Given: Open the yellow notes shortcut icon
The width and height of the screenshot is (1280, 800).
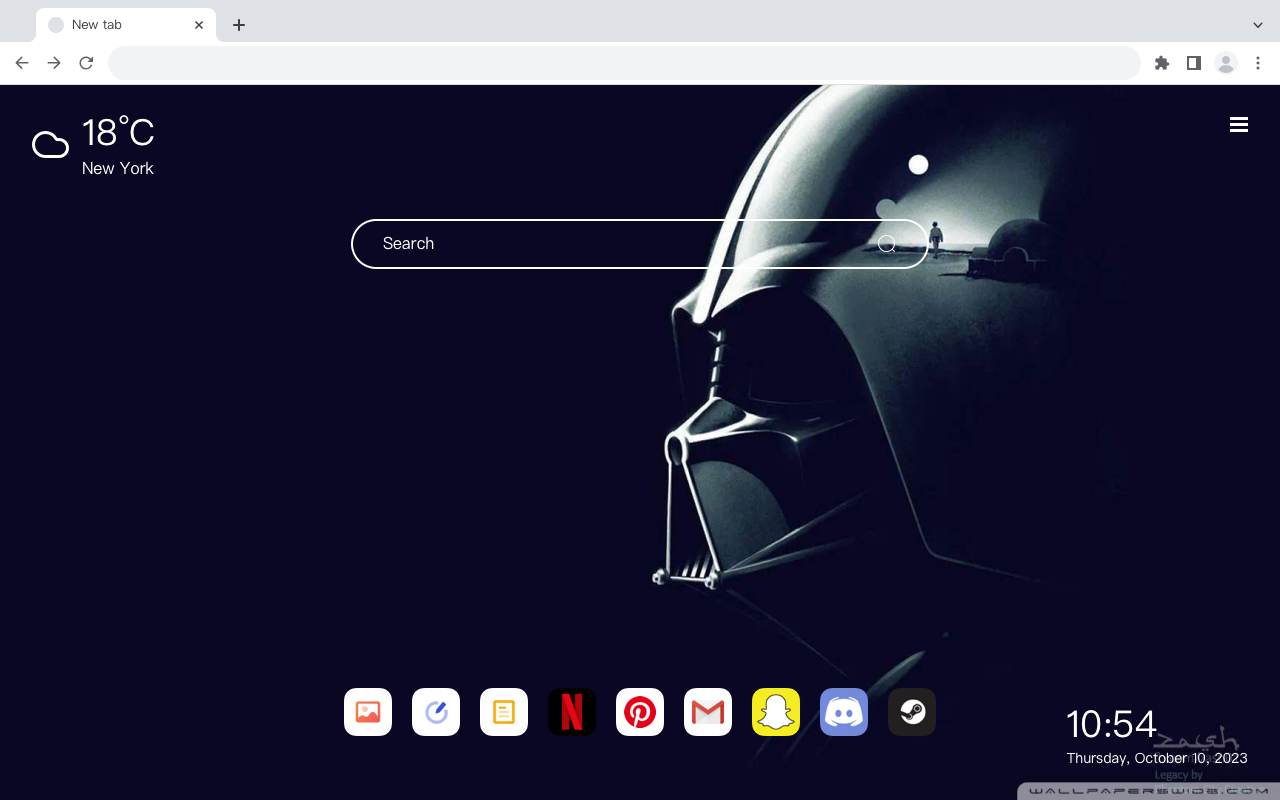Looking at the screenshot, I should [504, 712].
